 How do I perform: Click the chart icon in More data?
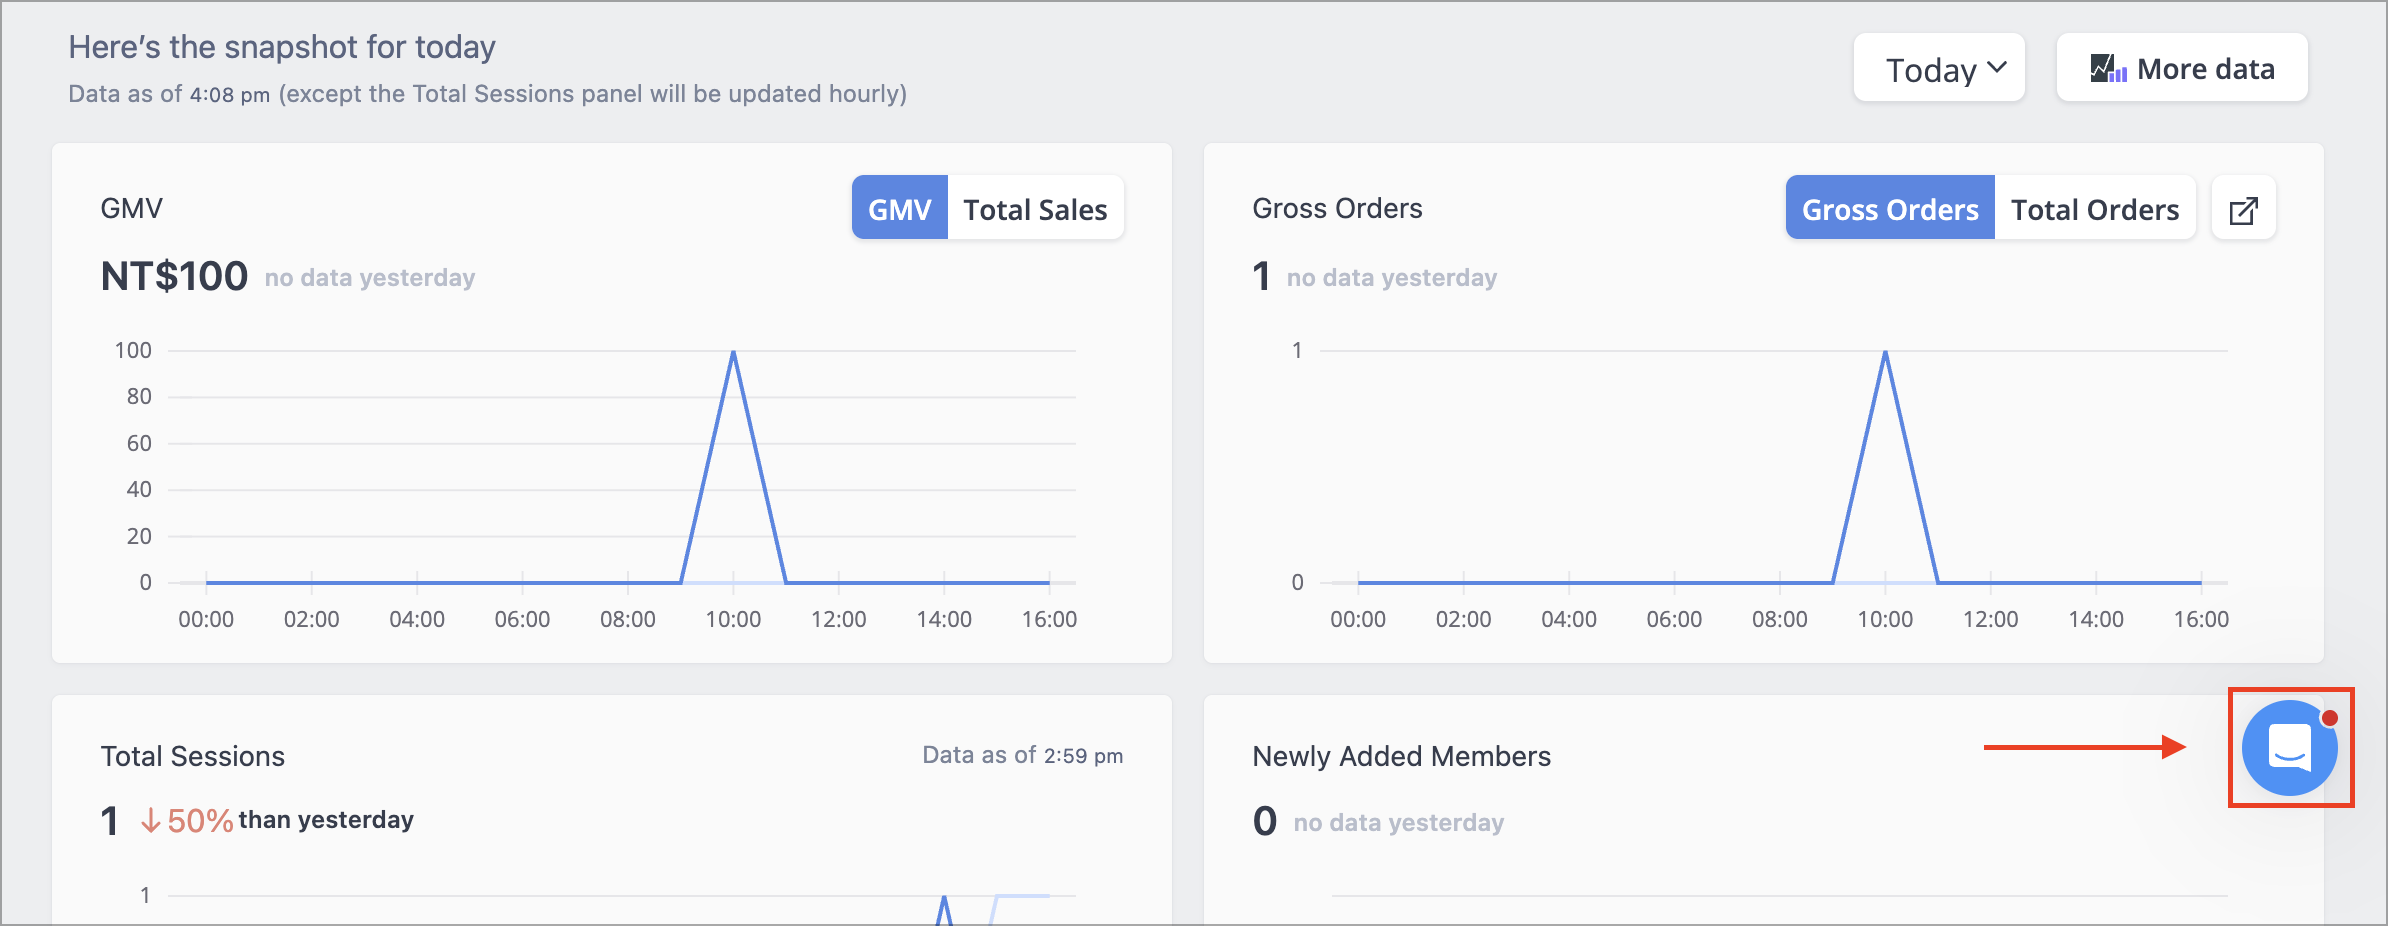(2108, 69)
